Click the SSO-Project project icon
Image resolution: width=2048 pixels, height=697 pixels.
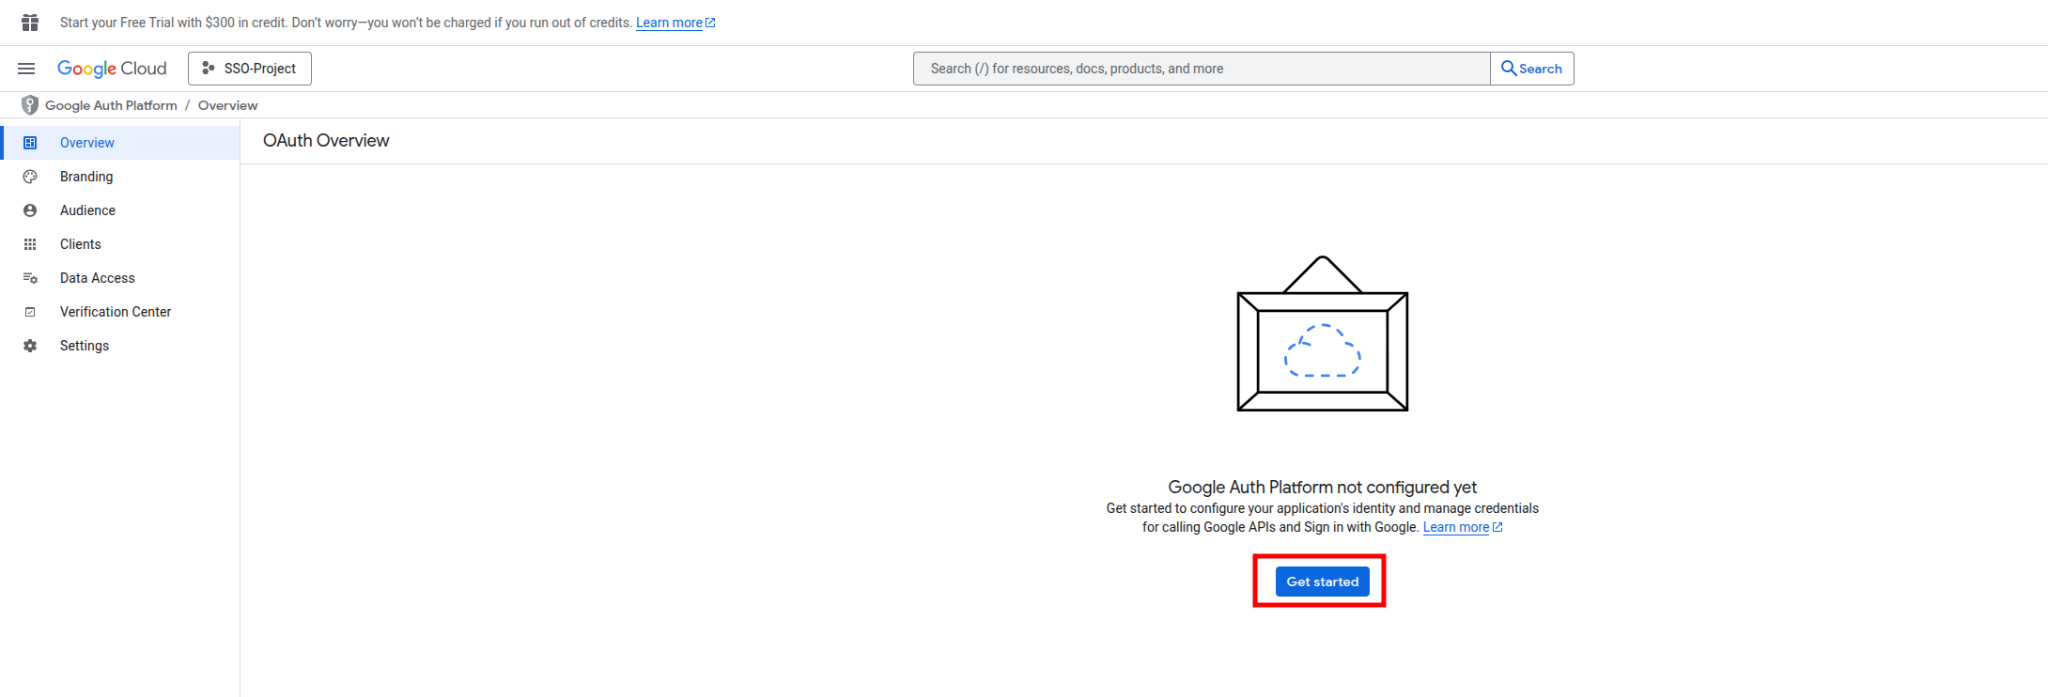pyautogui.click(x=208, y=68)
